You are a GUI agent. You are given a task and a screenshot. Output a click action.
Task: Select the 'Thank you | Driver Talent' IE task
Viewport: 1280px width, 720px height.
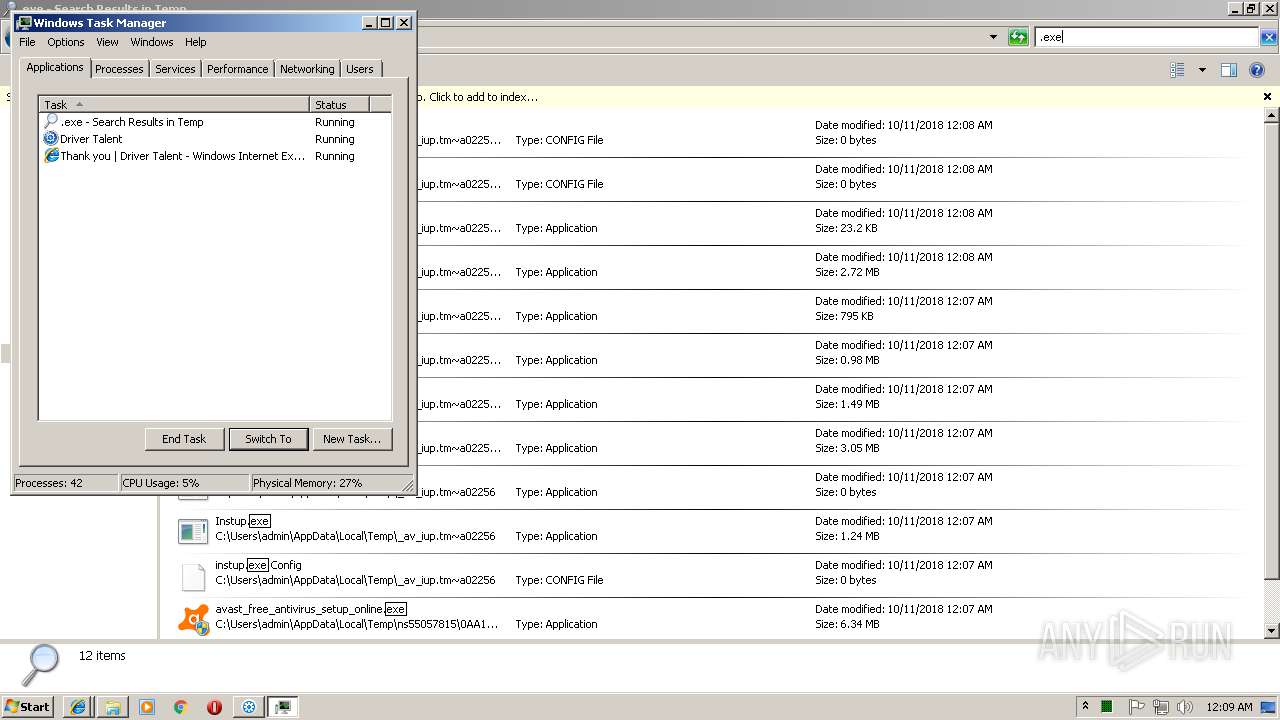tap(215, 155)
